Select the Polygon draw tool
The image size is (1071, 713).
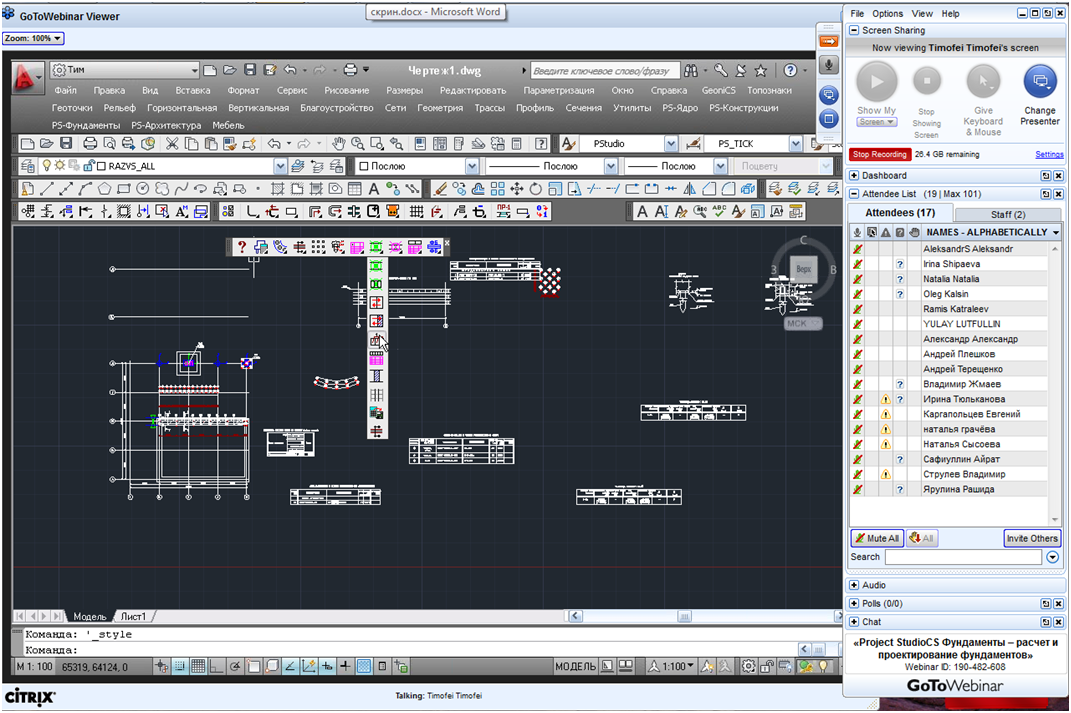pos(104,188)
